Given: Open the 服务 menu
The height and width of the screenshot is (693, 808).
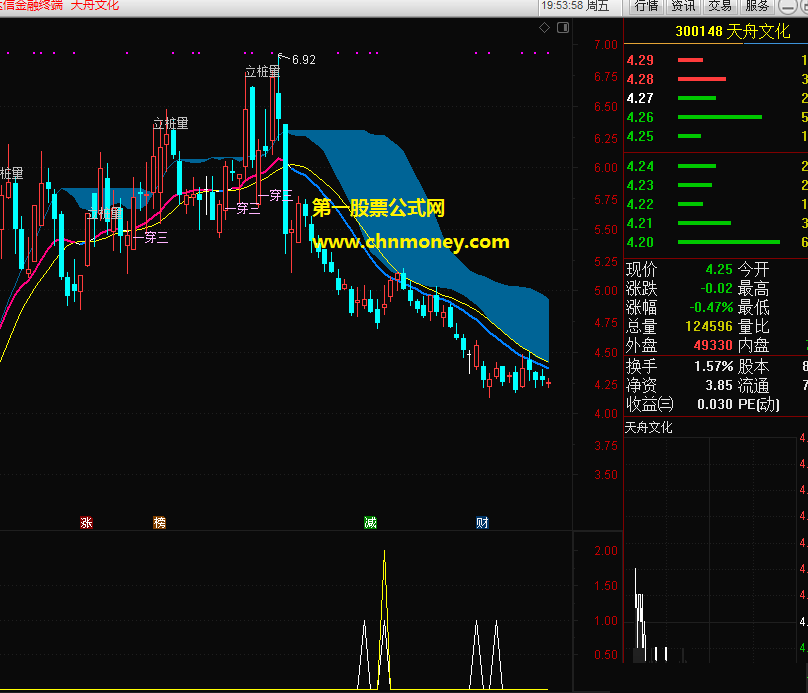Looking at the screenshot, I should point(757,6).
